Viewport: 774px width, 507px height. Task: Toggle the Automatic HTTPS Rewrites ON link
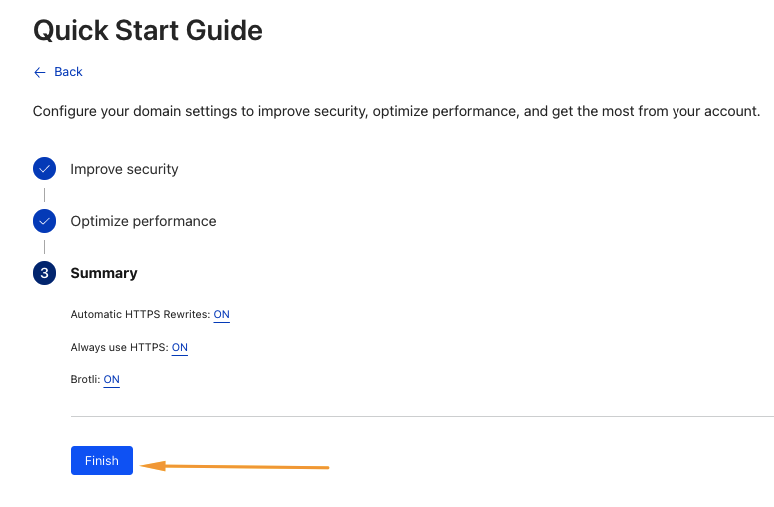(x=222, y=314)
